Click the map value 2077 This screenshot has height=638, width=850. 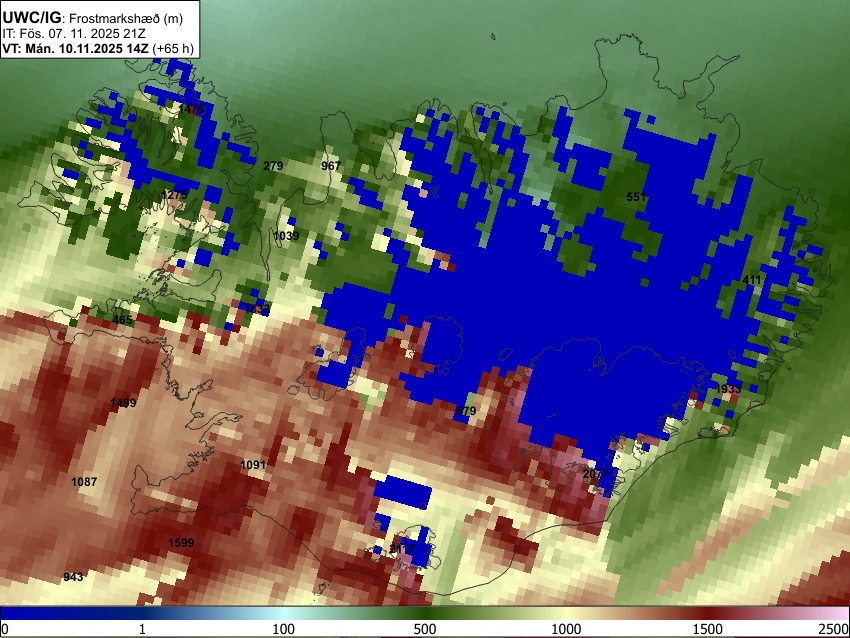596,474
